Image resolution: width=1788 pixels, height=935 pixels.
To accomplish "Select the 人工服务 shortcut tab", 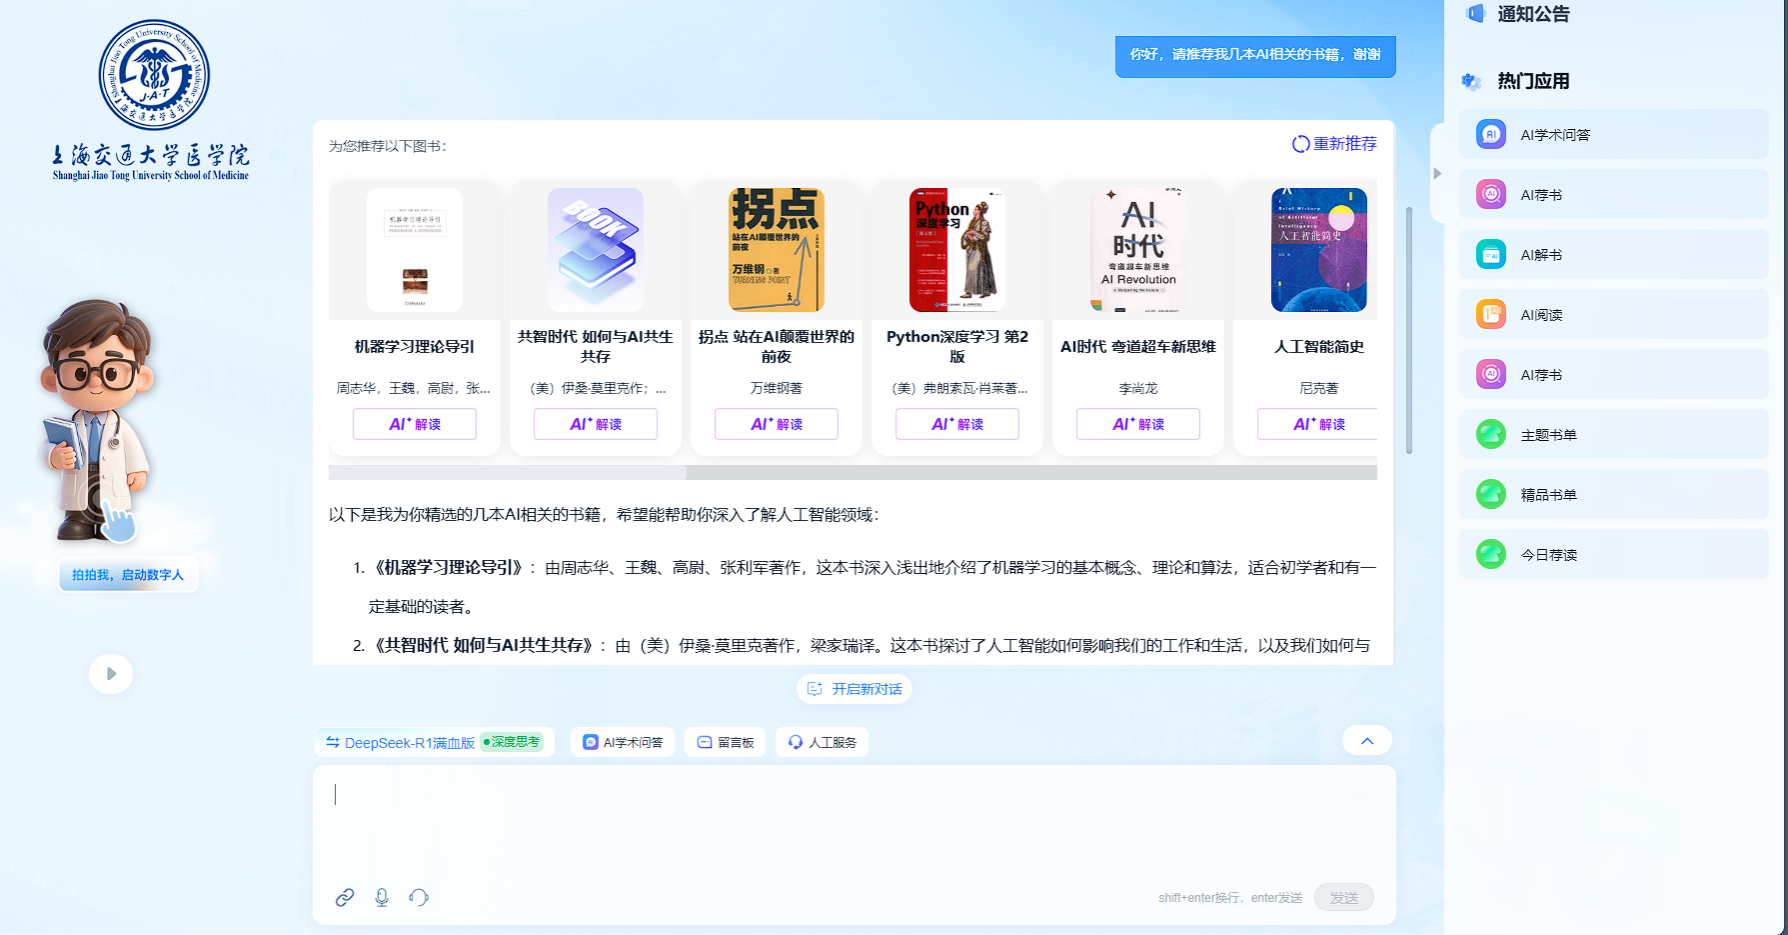I will pos(822,742).
